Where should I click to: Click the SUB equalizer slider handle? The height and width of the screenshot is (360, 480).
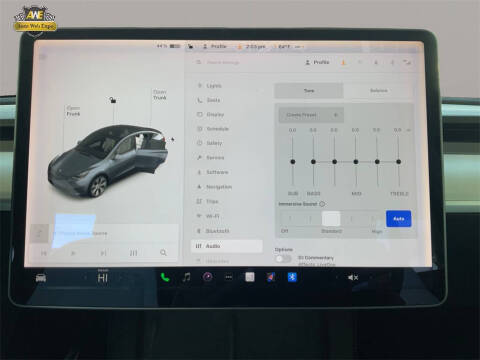click(x=293, y=162)
